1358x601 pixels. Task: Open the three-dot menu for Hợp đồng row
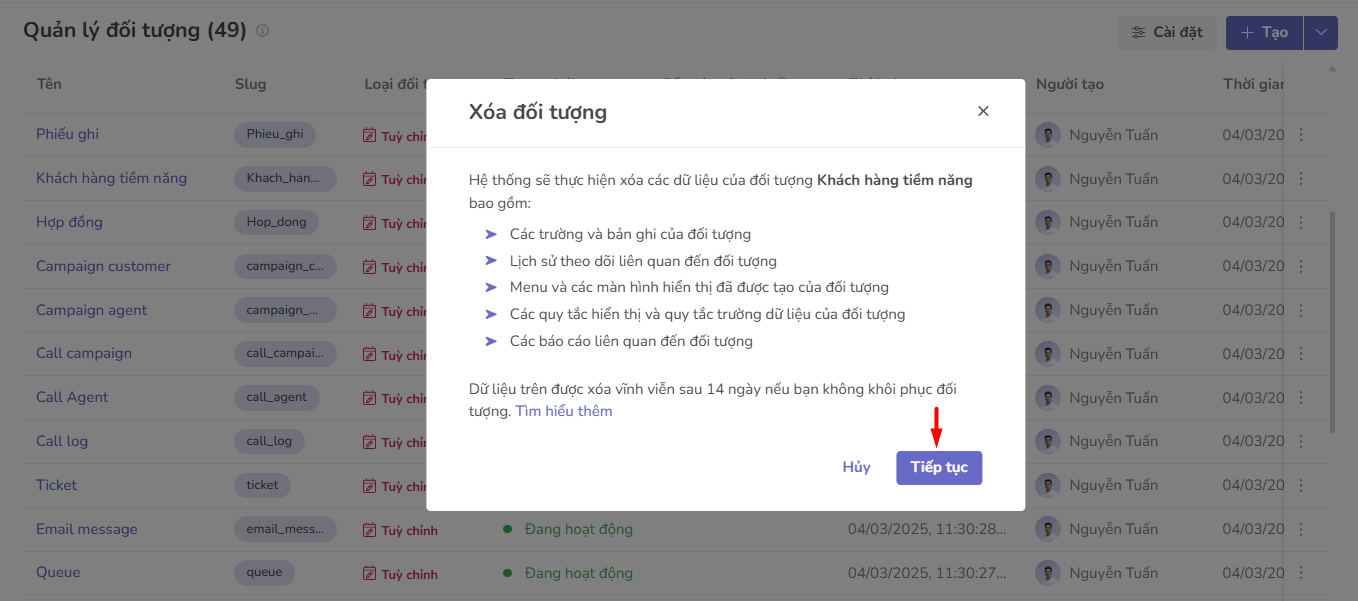click(x=1301, y=222)
